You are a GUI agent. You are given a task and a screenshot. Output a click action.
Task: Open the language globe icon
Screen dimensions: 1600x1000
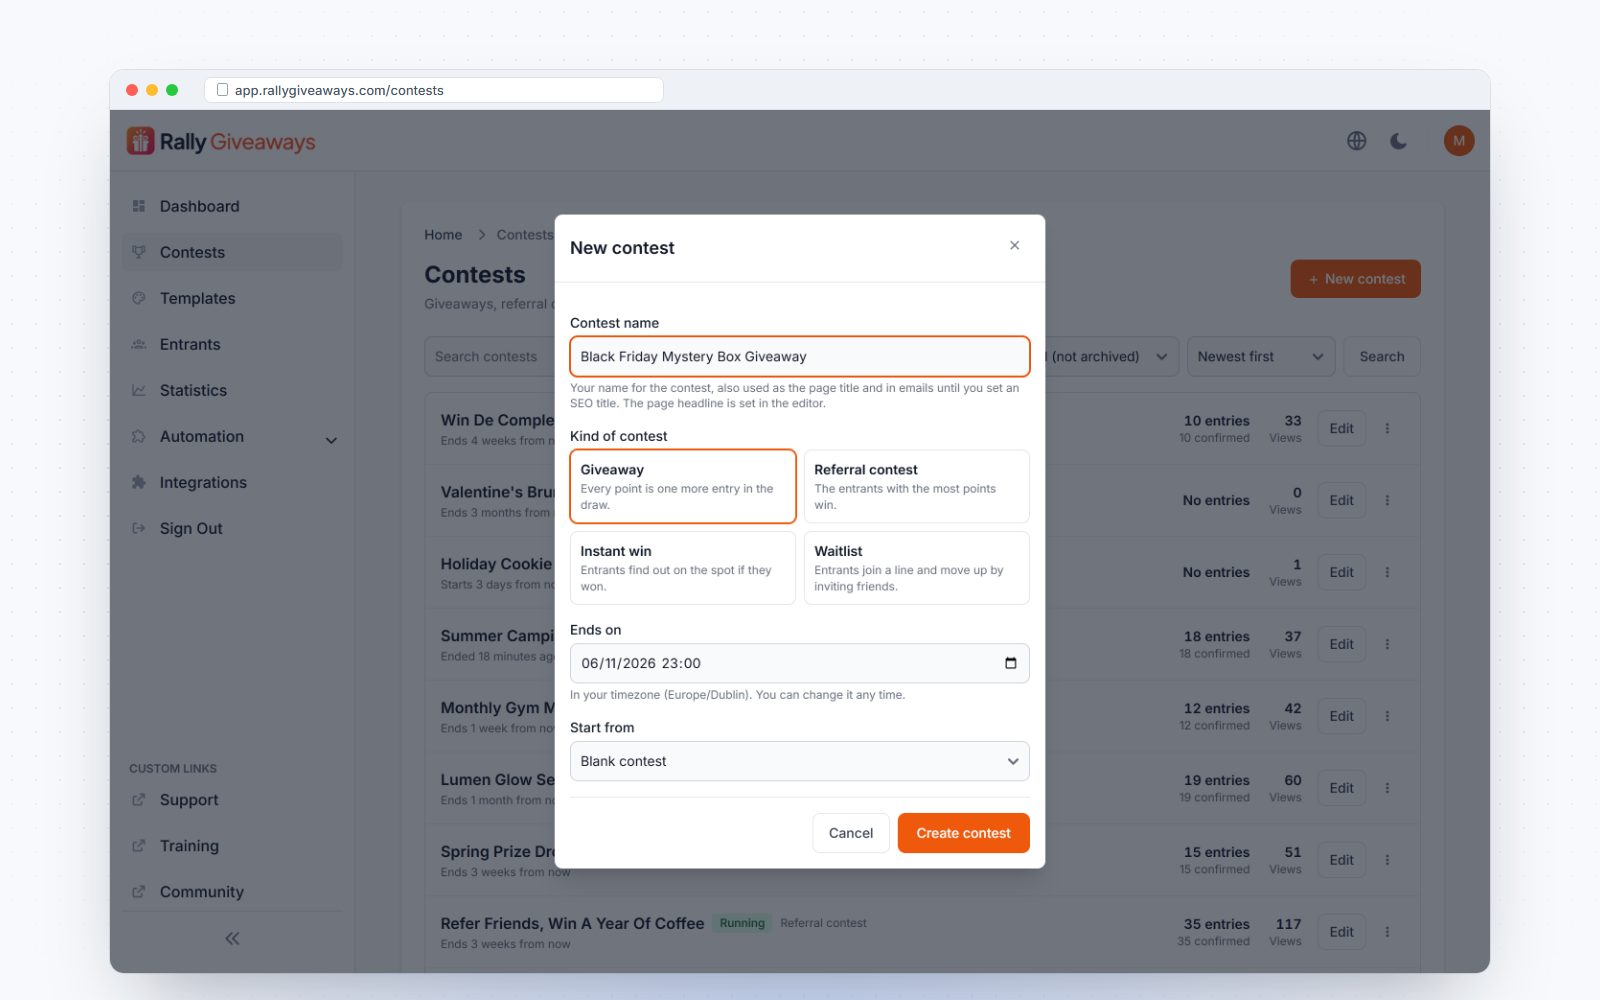coord(1356,141)
